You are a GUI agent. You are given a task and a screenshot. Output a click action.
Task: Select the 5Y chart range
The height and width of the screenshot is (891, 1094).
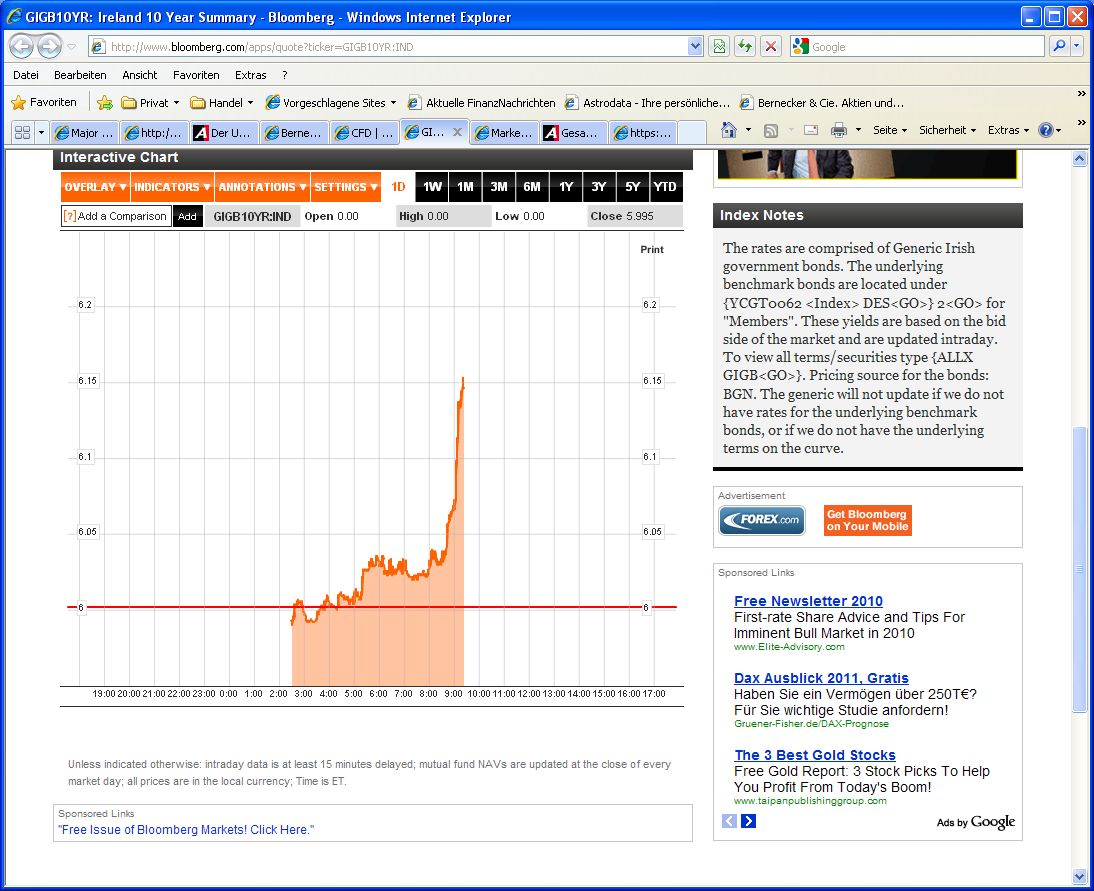(633, 187)
